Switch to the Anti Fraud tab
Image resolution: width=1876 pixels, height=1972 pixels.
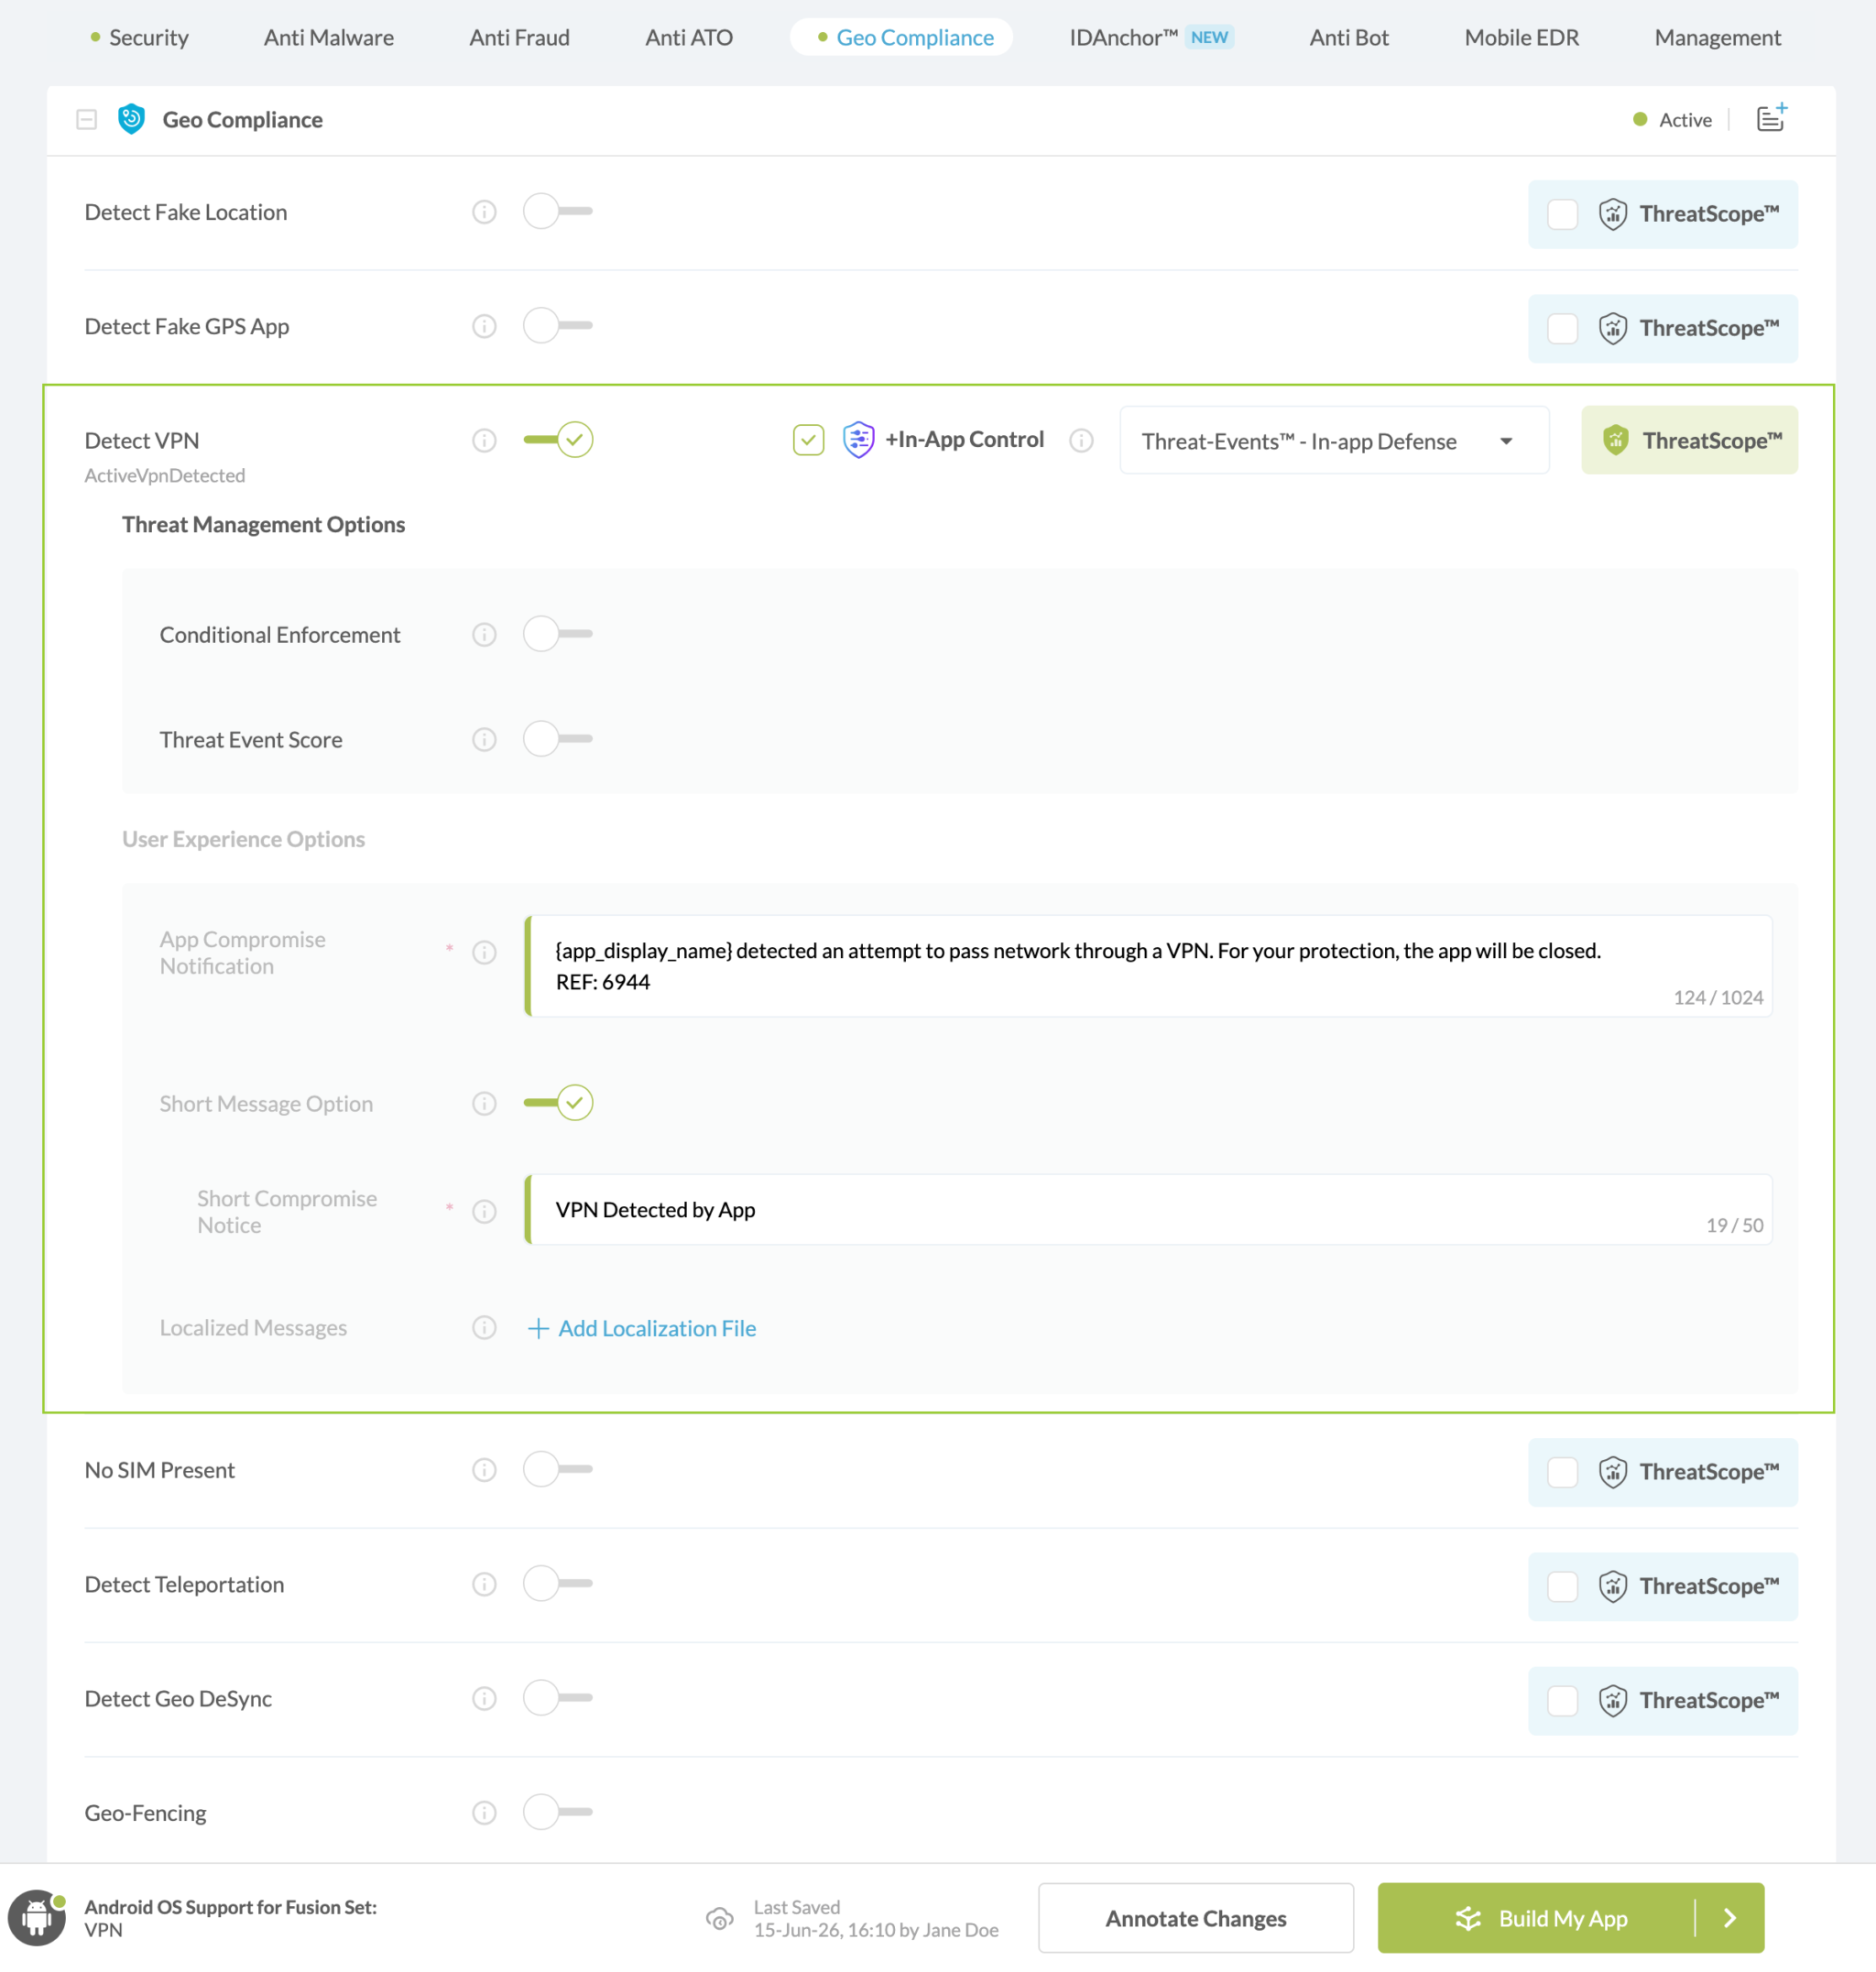coord(519,37)
